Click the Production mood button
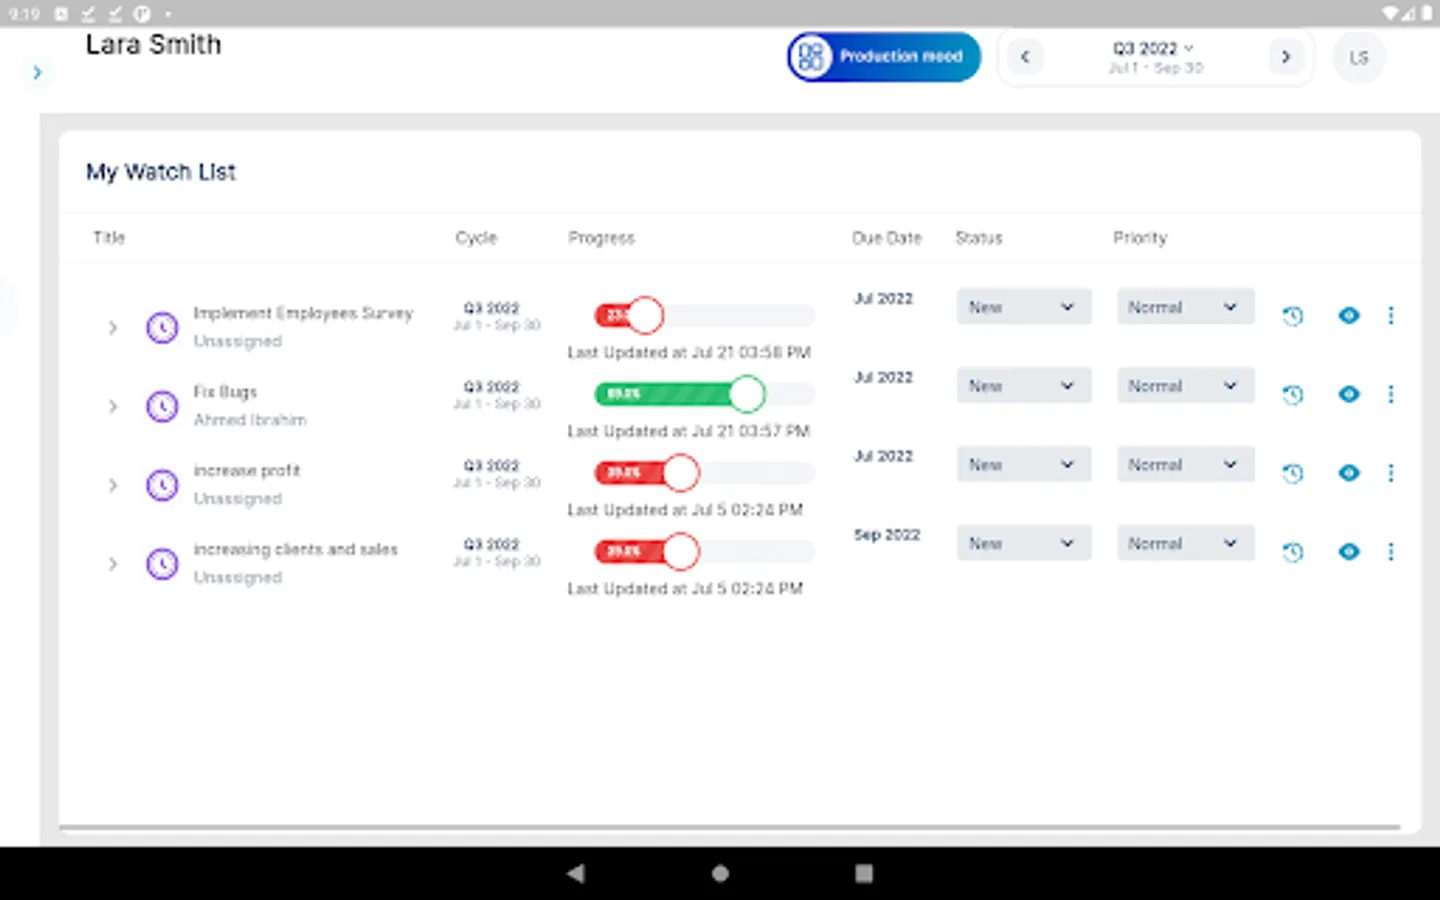 point(883,57)
